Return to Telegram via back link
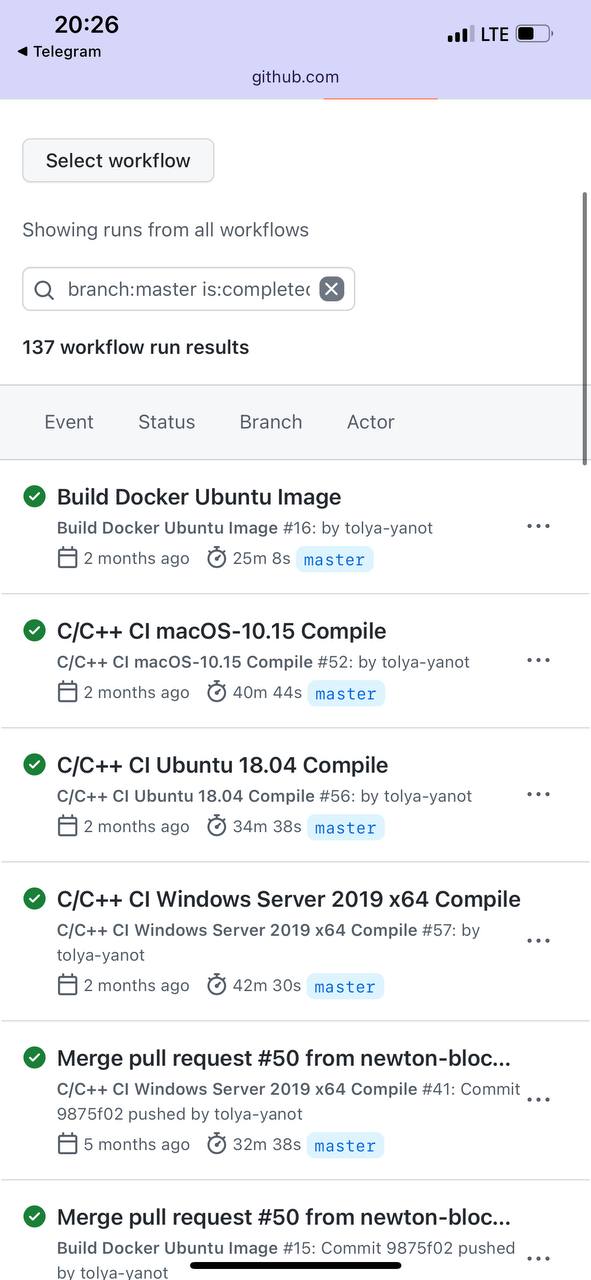Screen dimensions: 591x1280 [x=59, y=52]
